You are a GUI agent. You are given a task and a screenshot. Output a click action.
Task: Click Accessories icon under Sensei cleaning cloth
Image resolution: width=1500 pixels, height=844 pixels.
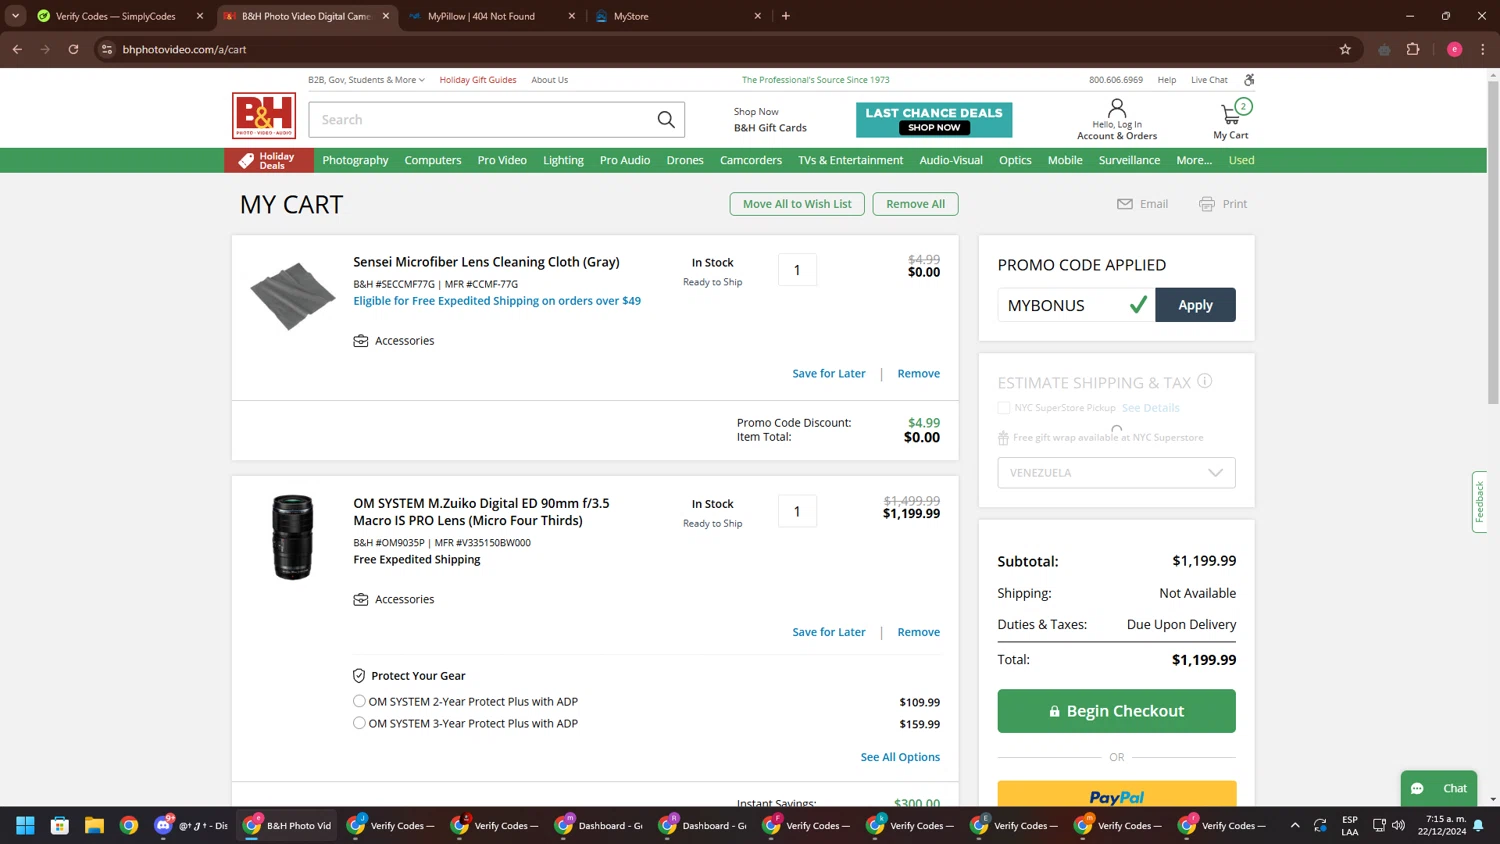[361, 341]
